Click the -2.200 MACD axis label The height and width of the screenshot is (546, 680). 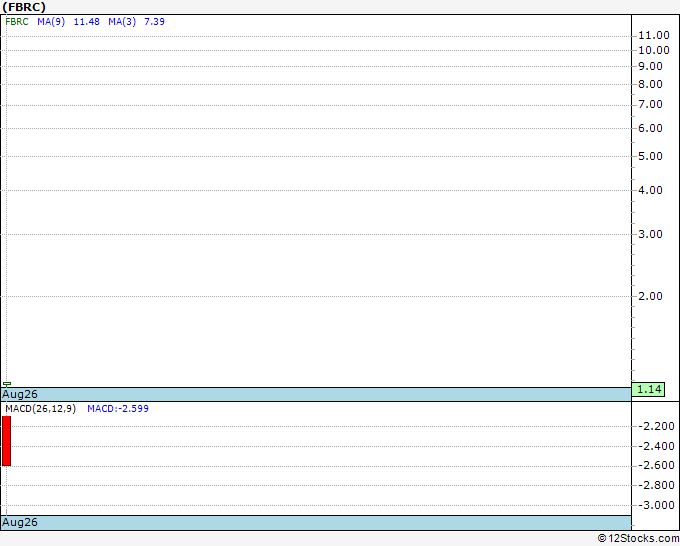tap(657, 426)
